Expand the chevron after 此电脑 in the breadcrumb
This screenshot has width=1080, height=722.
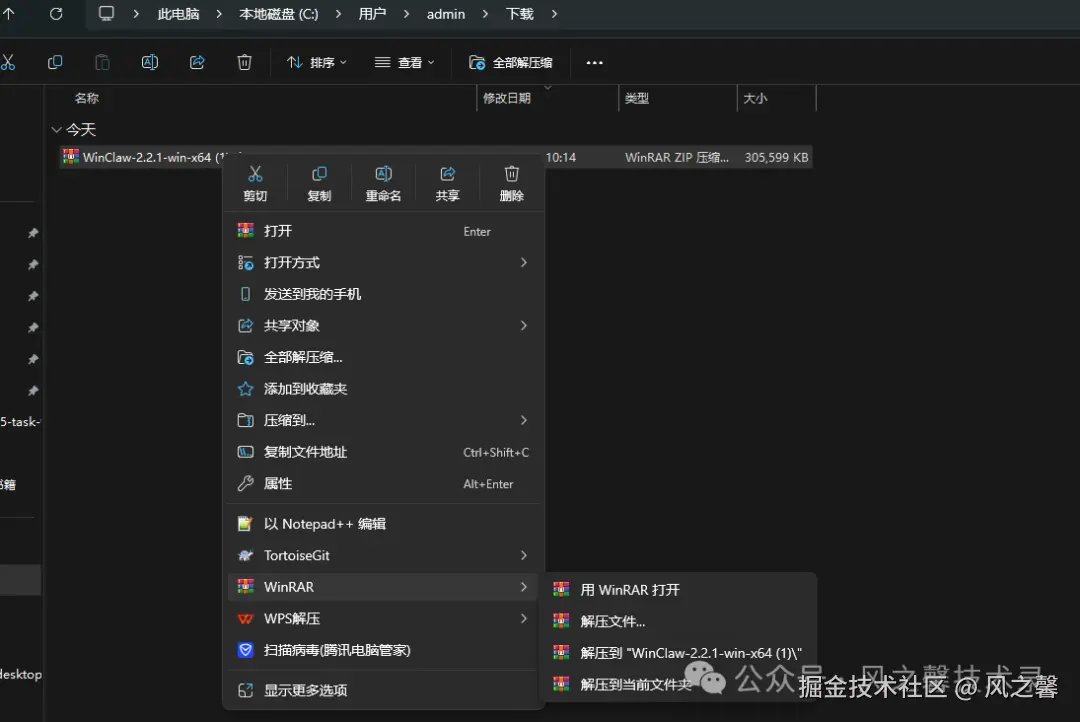[x=219, y=14]
